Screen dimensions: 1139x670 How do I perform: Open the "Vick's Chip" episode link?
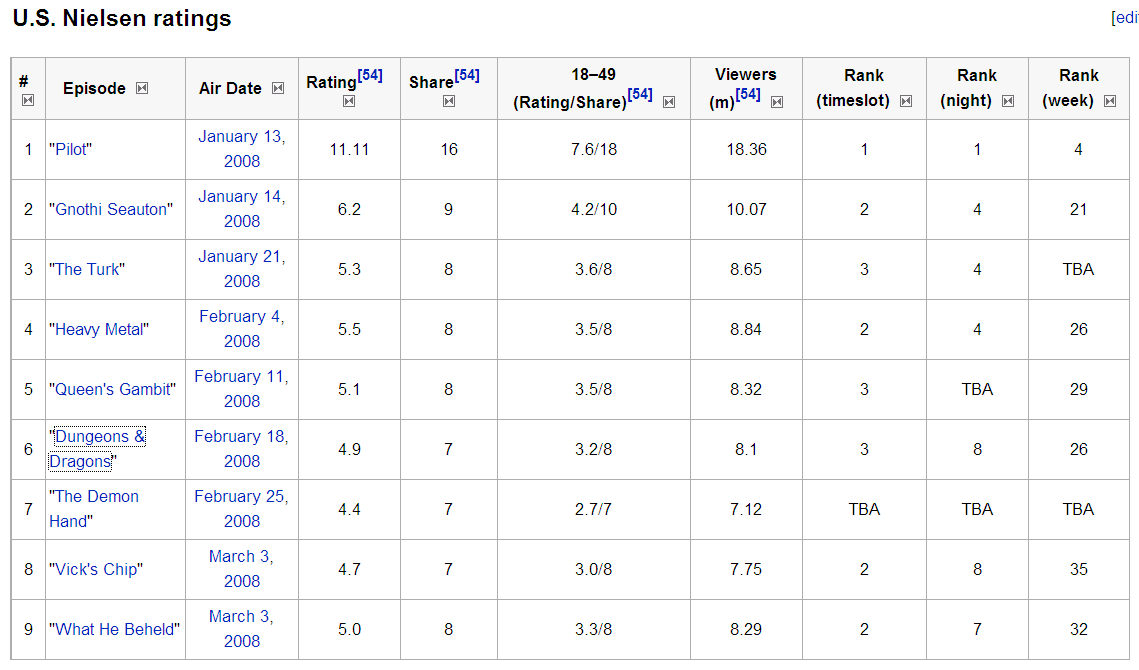coord(97,570)
